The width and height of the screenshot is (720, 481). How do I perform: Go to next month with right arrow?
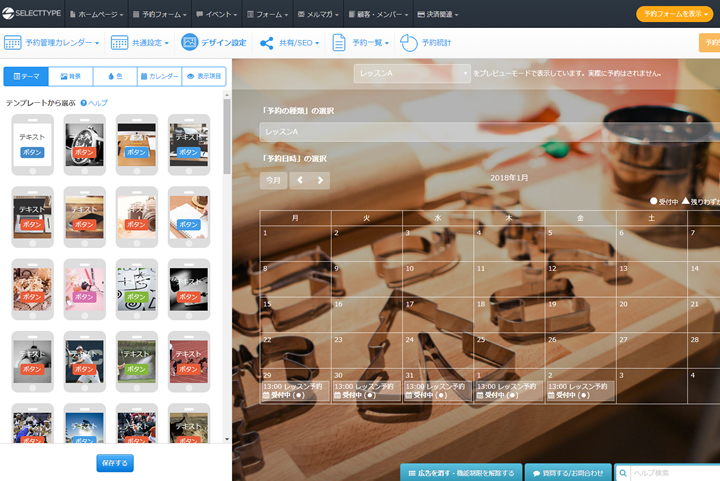coord(320,181)
